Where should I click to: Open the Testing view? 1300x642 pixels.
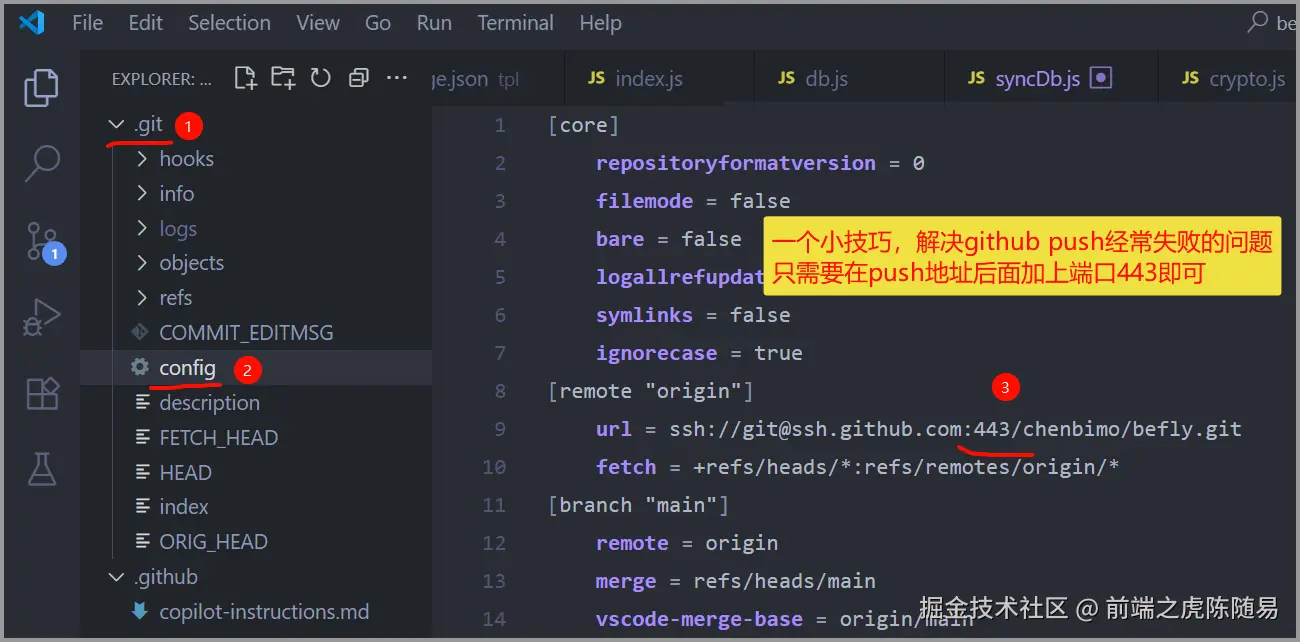(41, 467)
